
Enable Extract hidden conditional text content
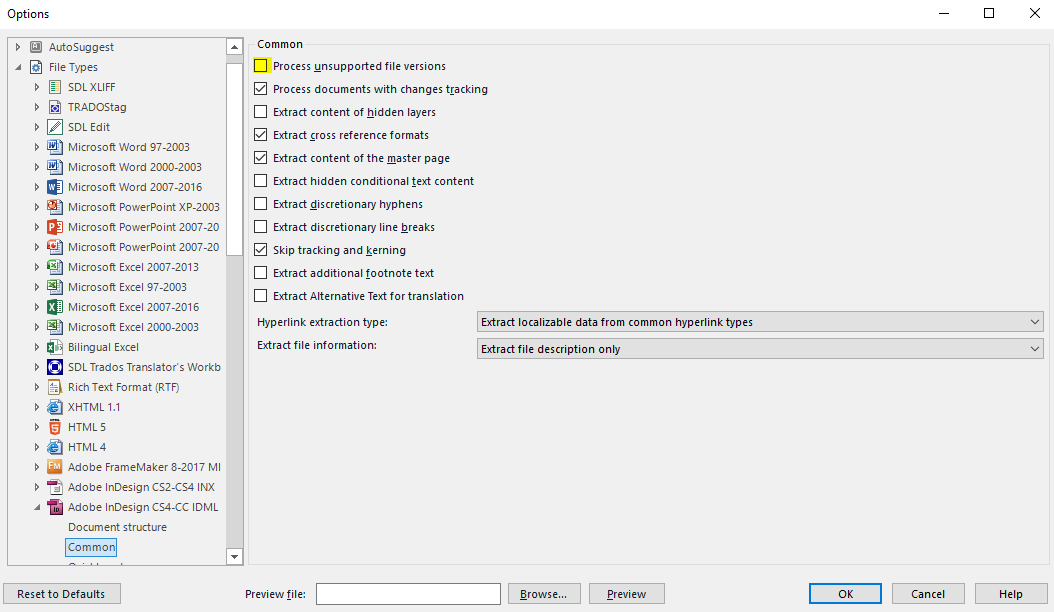click(x=261, y=181)
